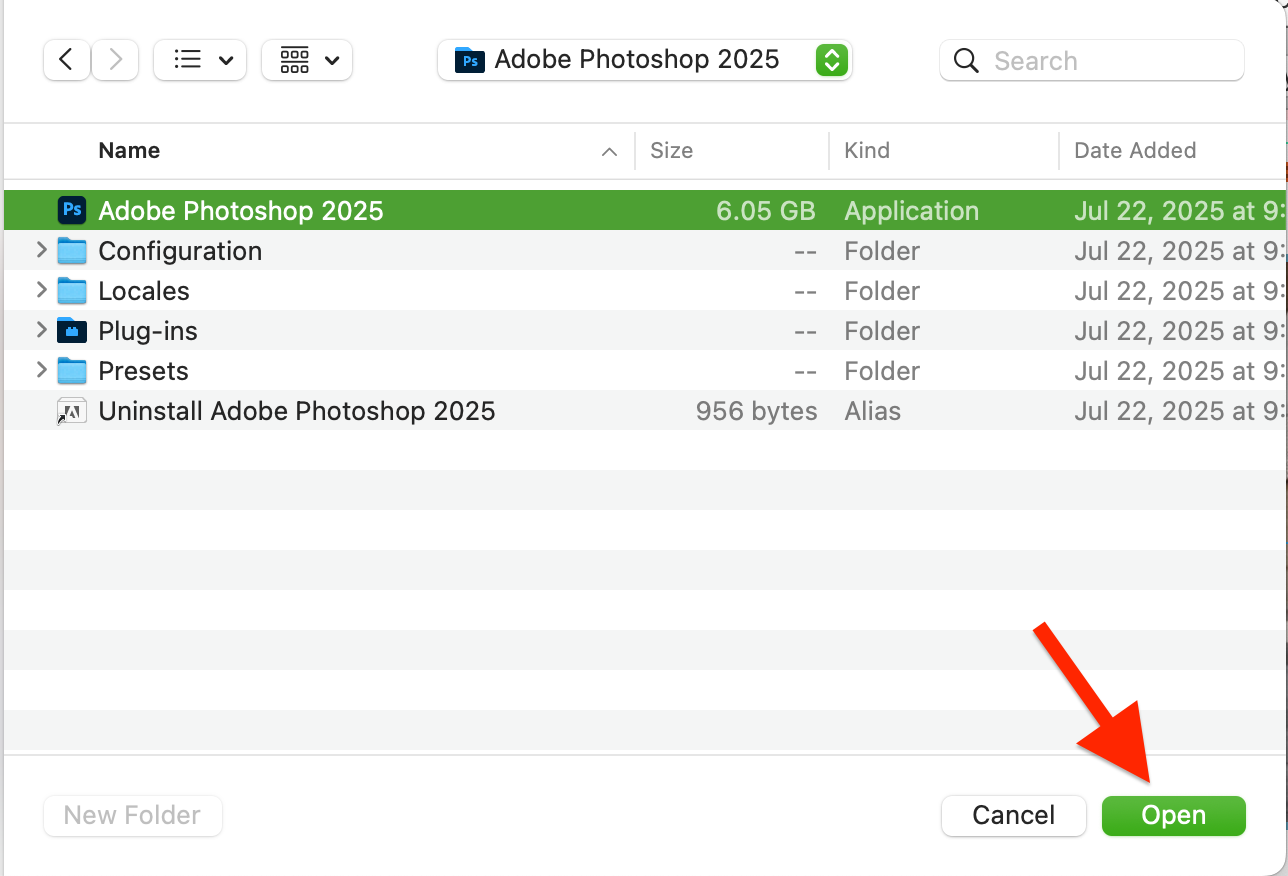1288x876 pixels.
Task: Select the Presets folder name
Action: click(x=143, y=371)
